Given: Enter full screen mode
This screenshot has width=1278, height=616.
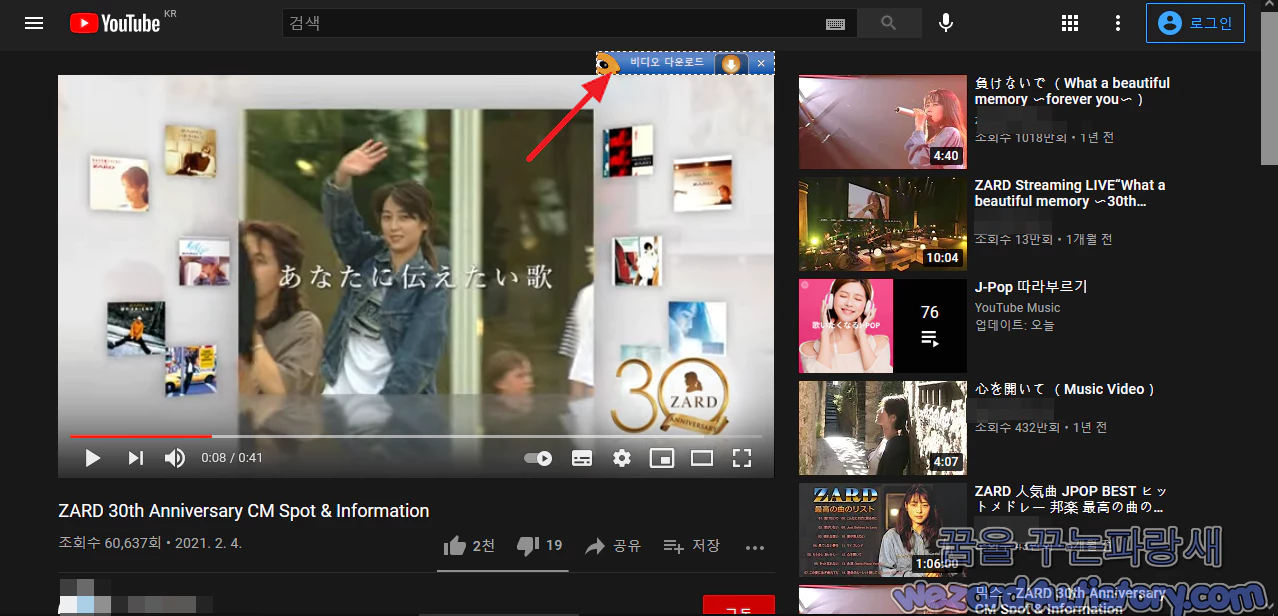Looking at the screenshot, I should point(741,458).
